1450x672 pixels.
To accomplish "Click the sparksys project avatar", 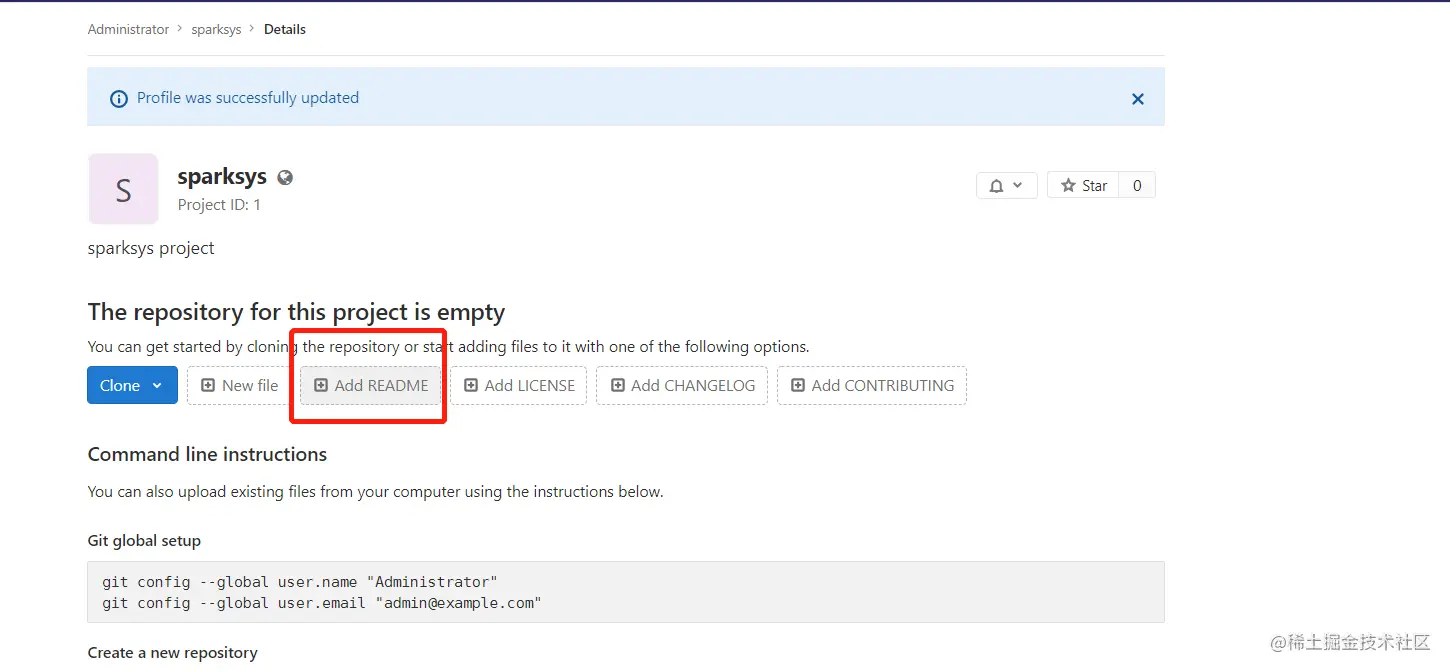I will coord(123,189).
